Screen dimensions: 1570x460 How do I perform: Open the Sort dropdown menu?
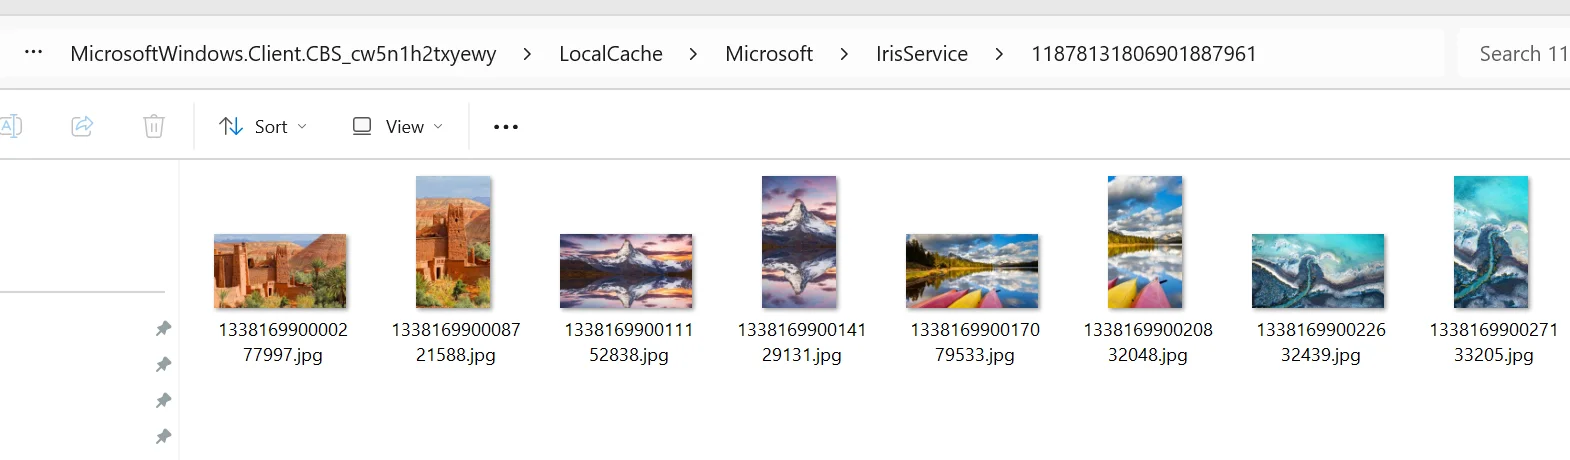click(263, 127)
